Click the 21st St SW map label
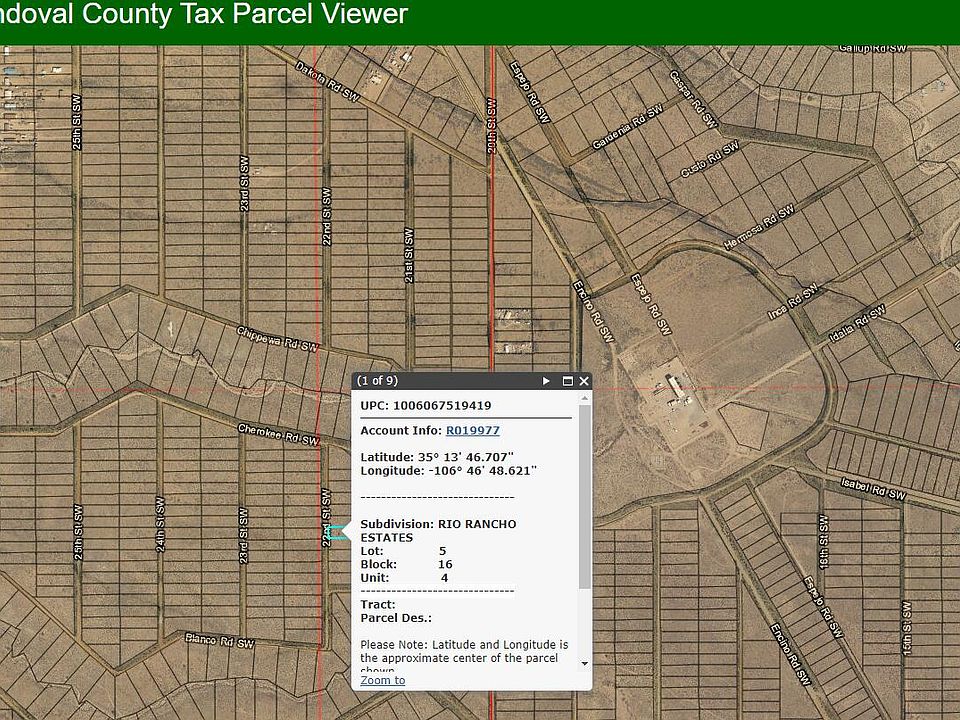This screenshot has height=720, width=960. point(410,255)
